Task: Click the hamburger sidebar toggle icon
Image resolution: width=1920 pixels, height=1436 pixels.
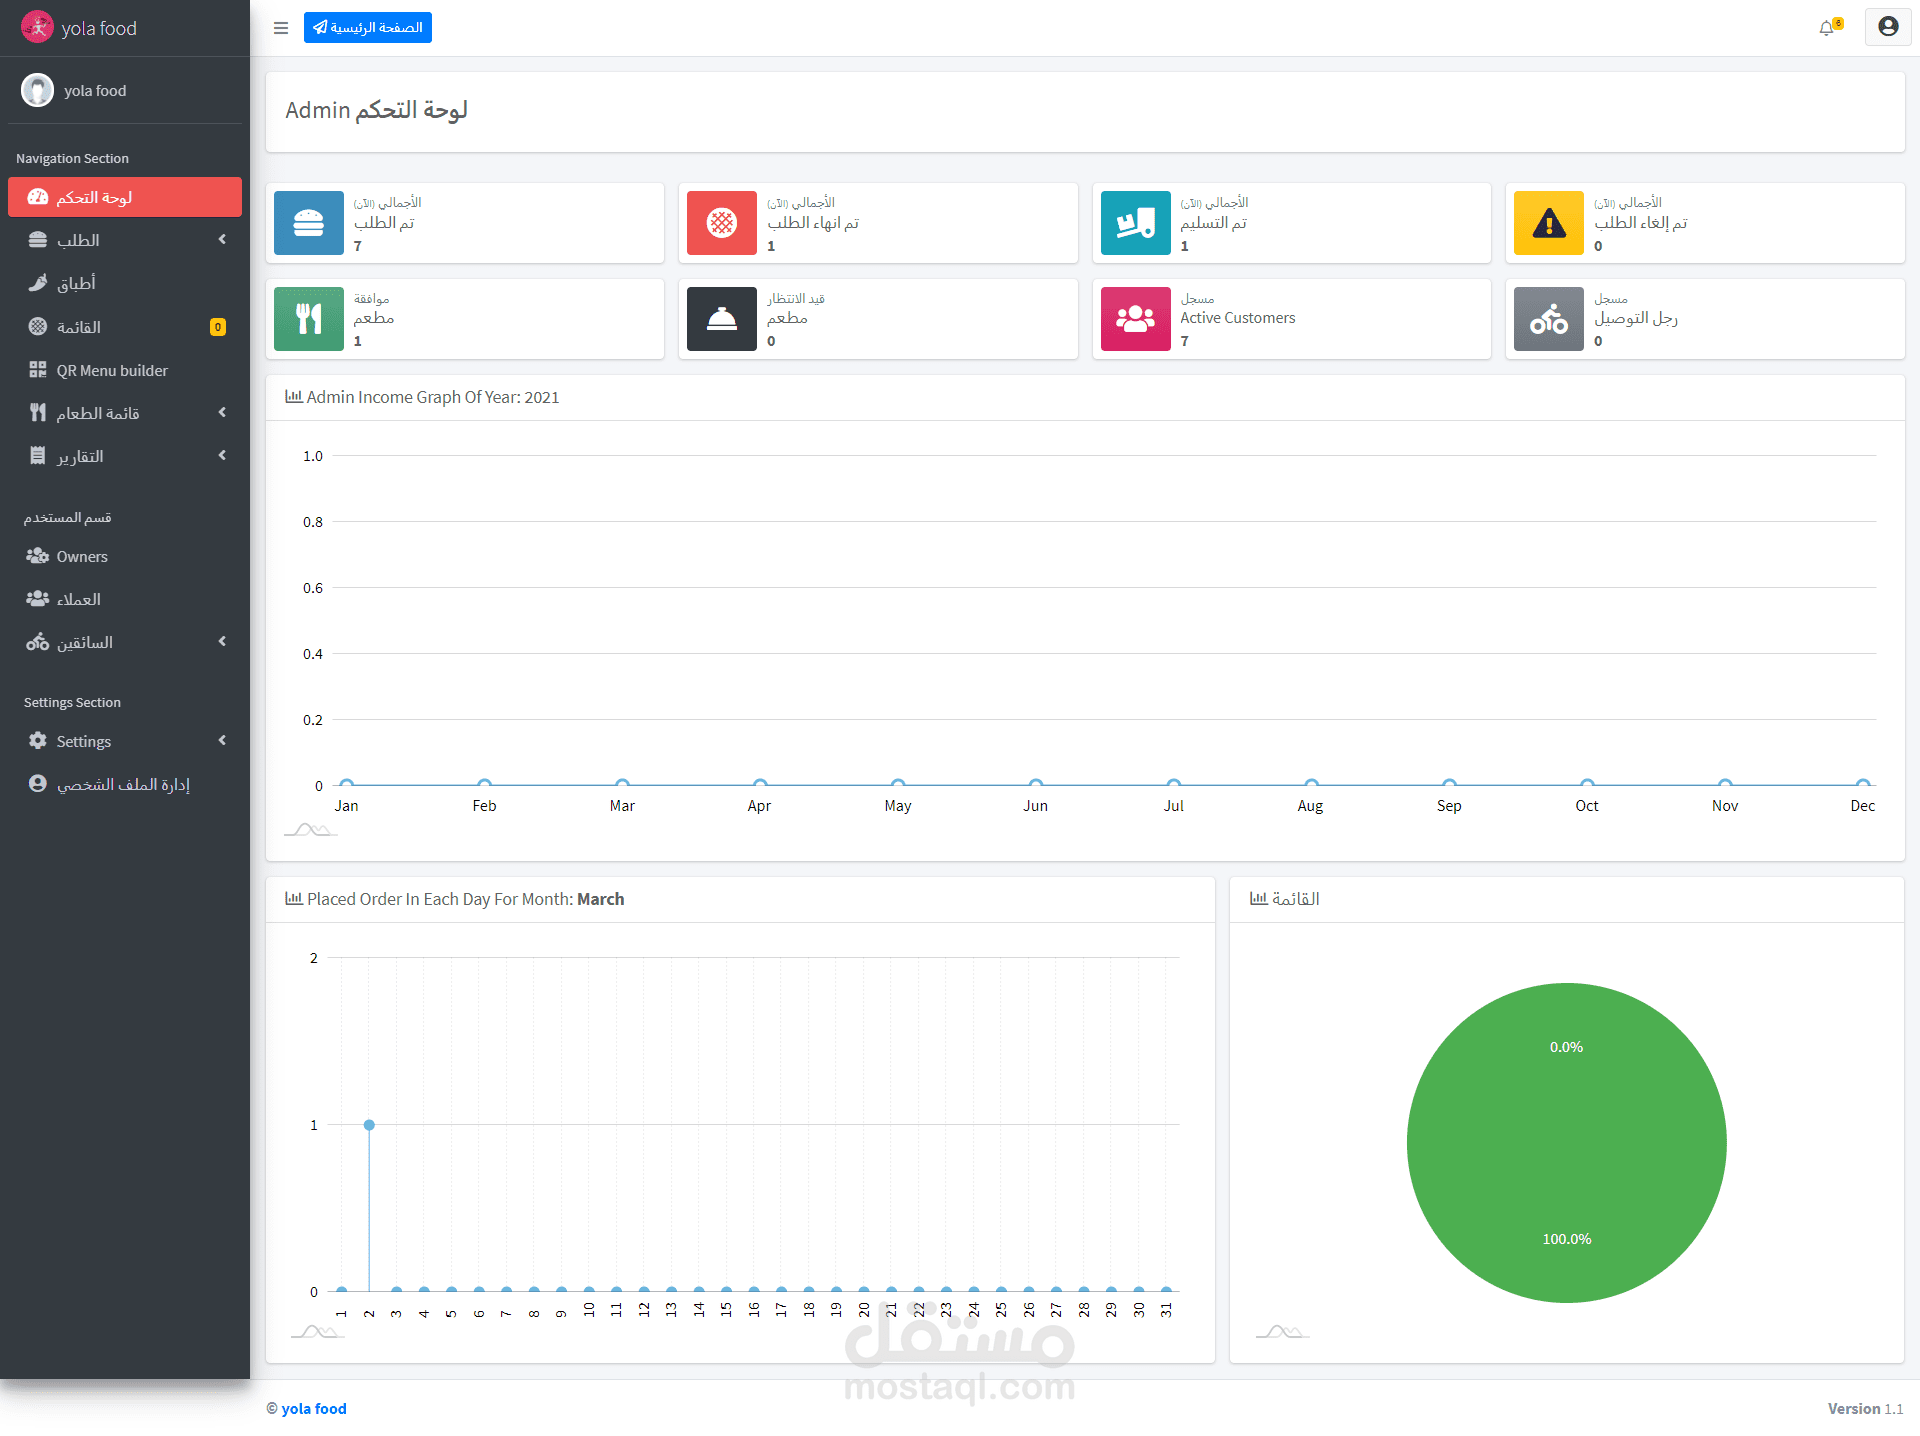Action: (281, 28)
